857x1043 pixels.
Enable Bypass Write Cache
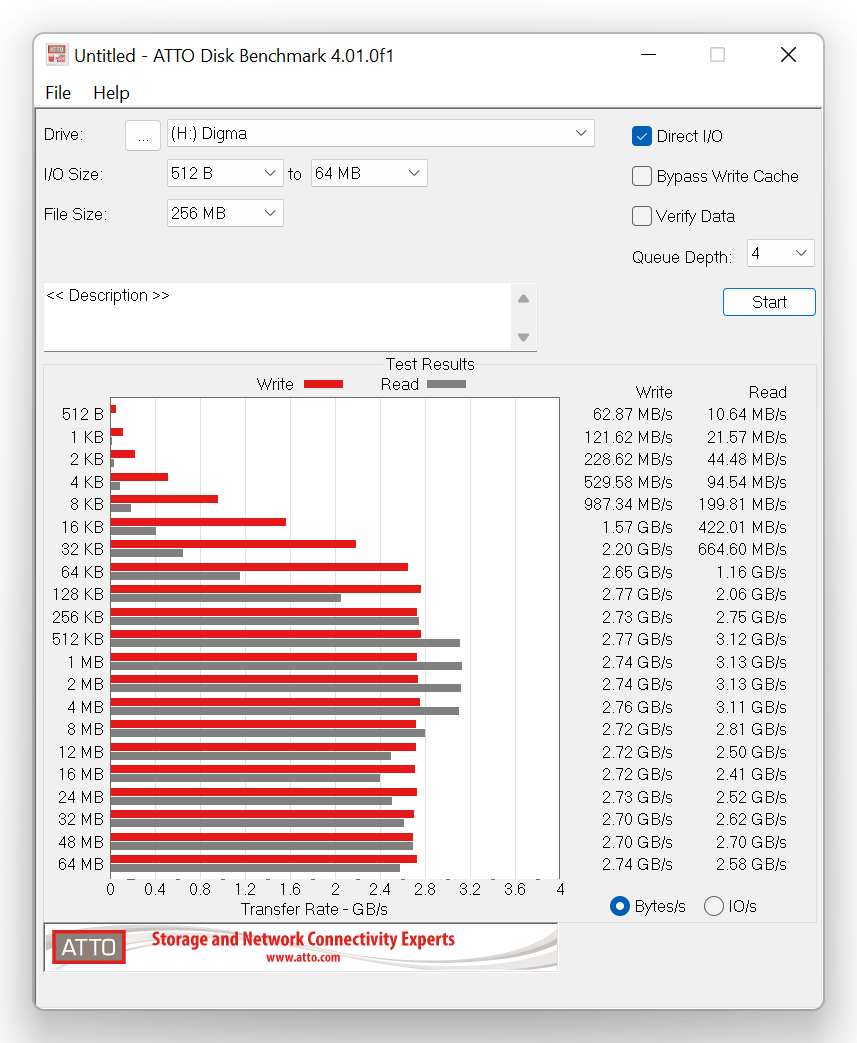coord(642,176)
